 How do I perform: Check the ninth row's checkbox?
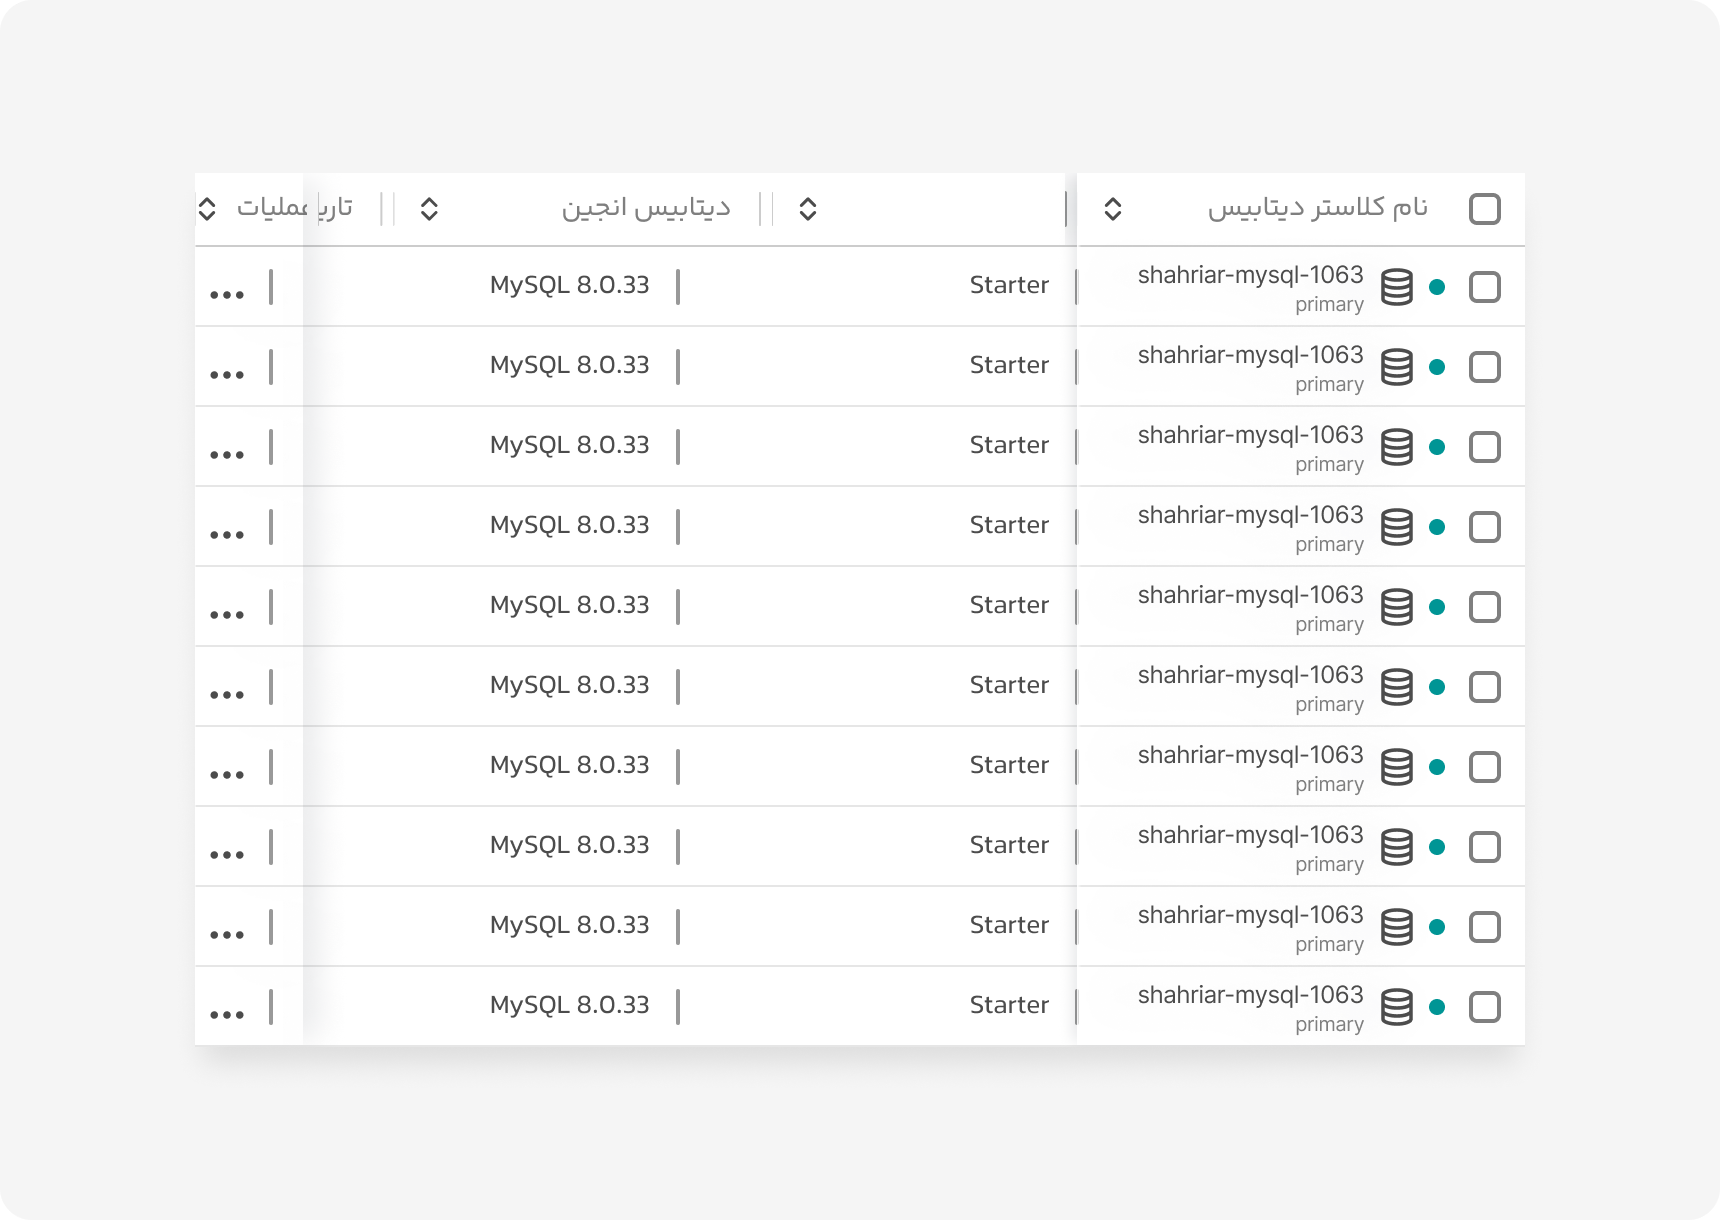1485,927
